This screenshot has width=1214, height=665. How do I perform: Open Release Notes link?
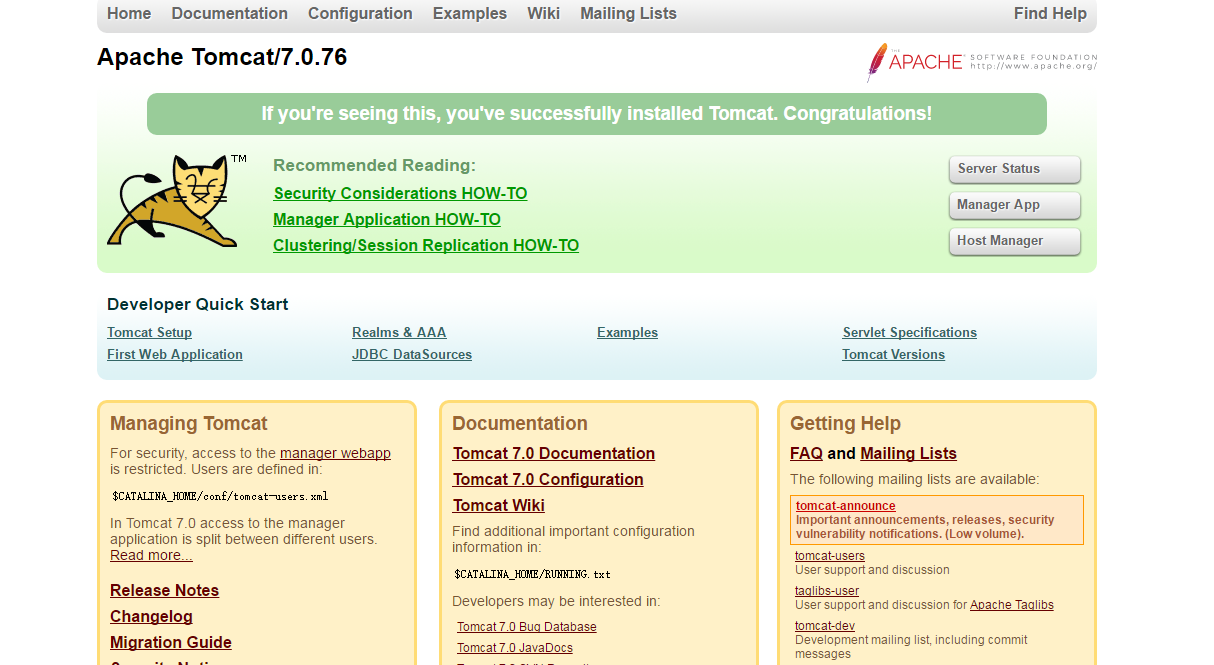pos(164,591)
